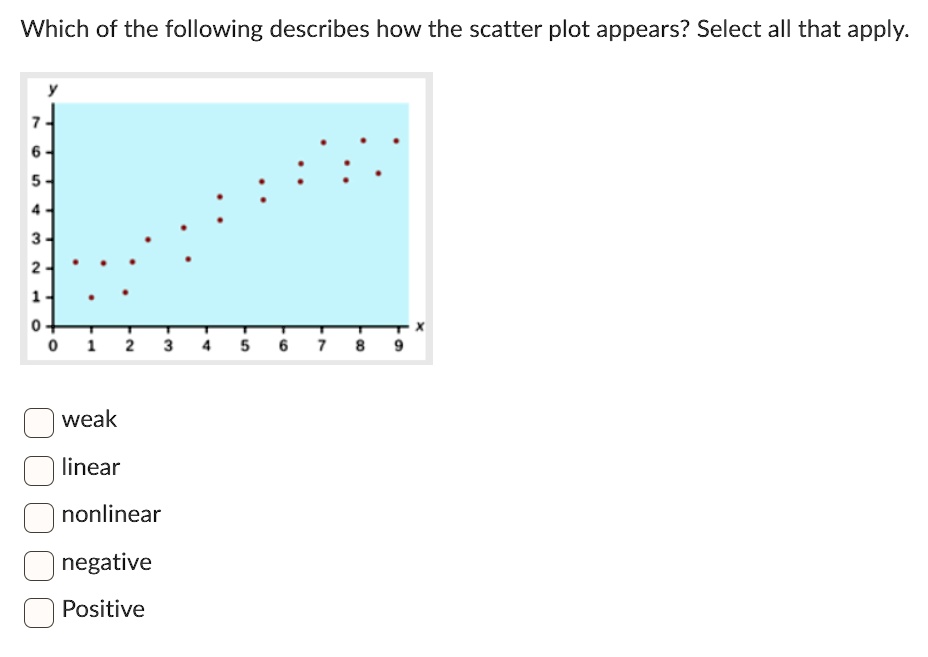Check the "weak" checkbox
Viewport: 928px width, 657px height.
click(x=38, y=423)
